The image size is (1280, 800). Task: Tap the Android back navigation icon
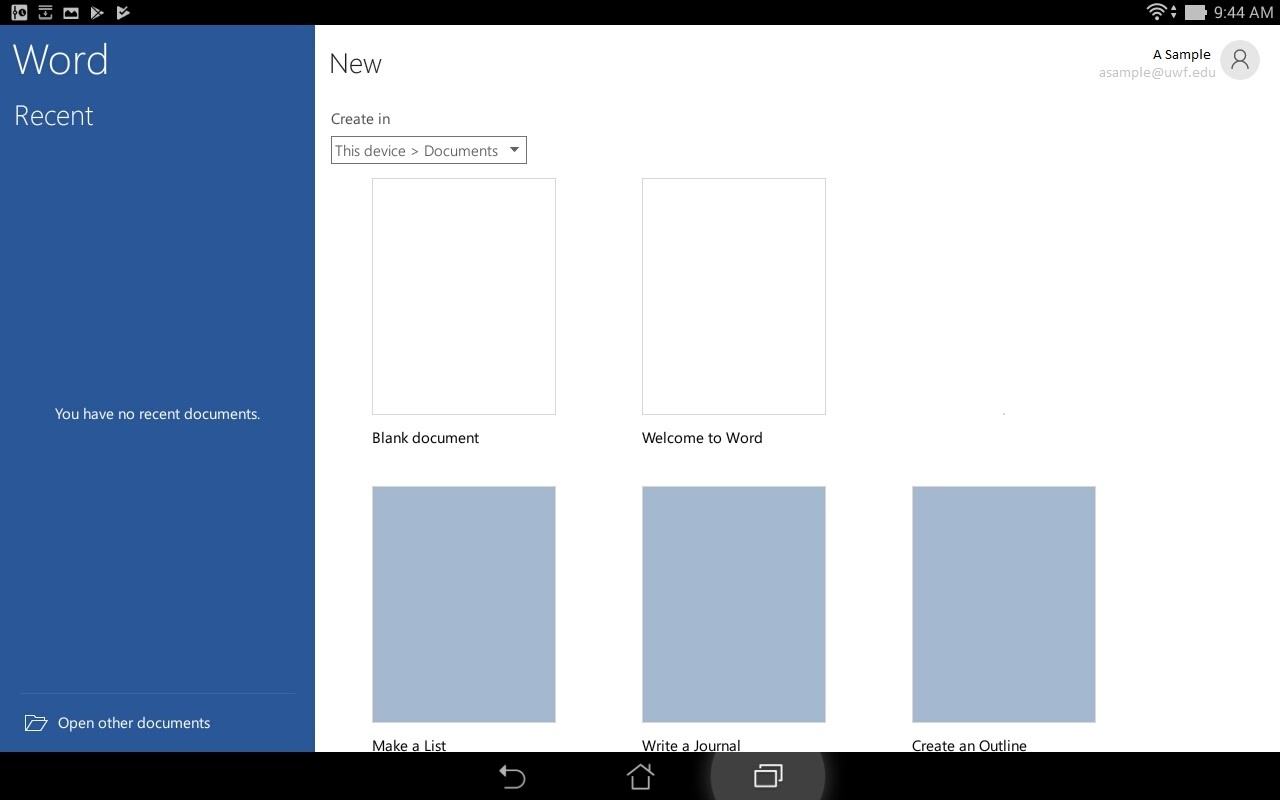512,777
